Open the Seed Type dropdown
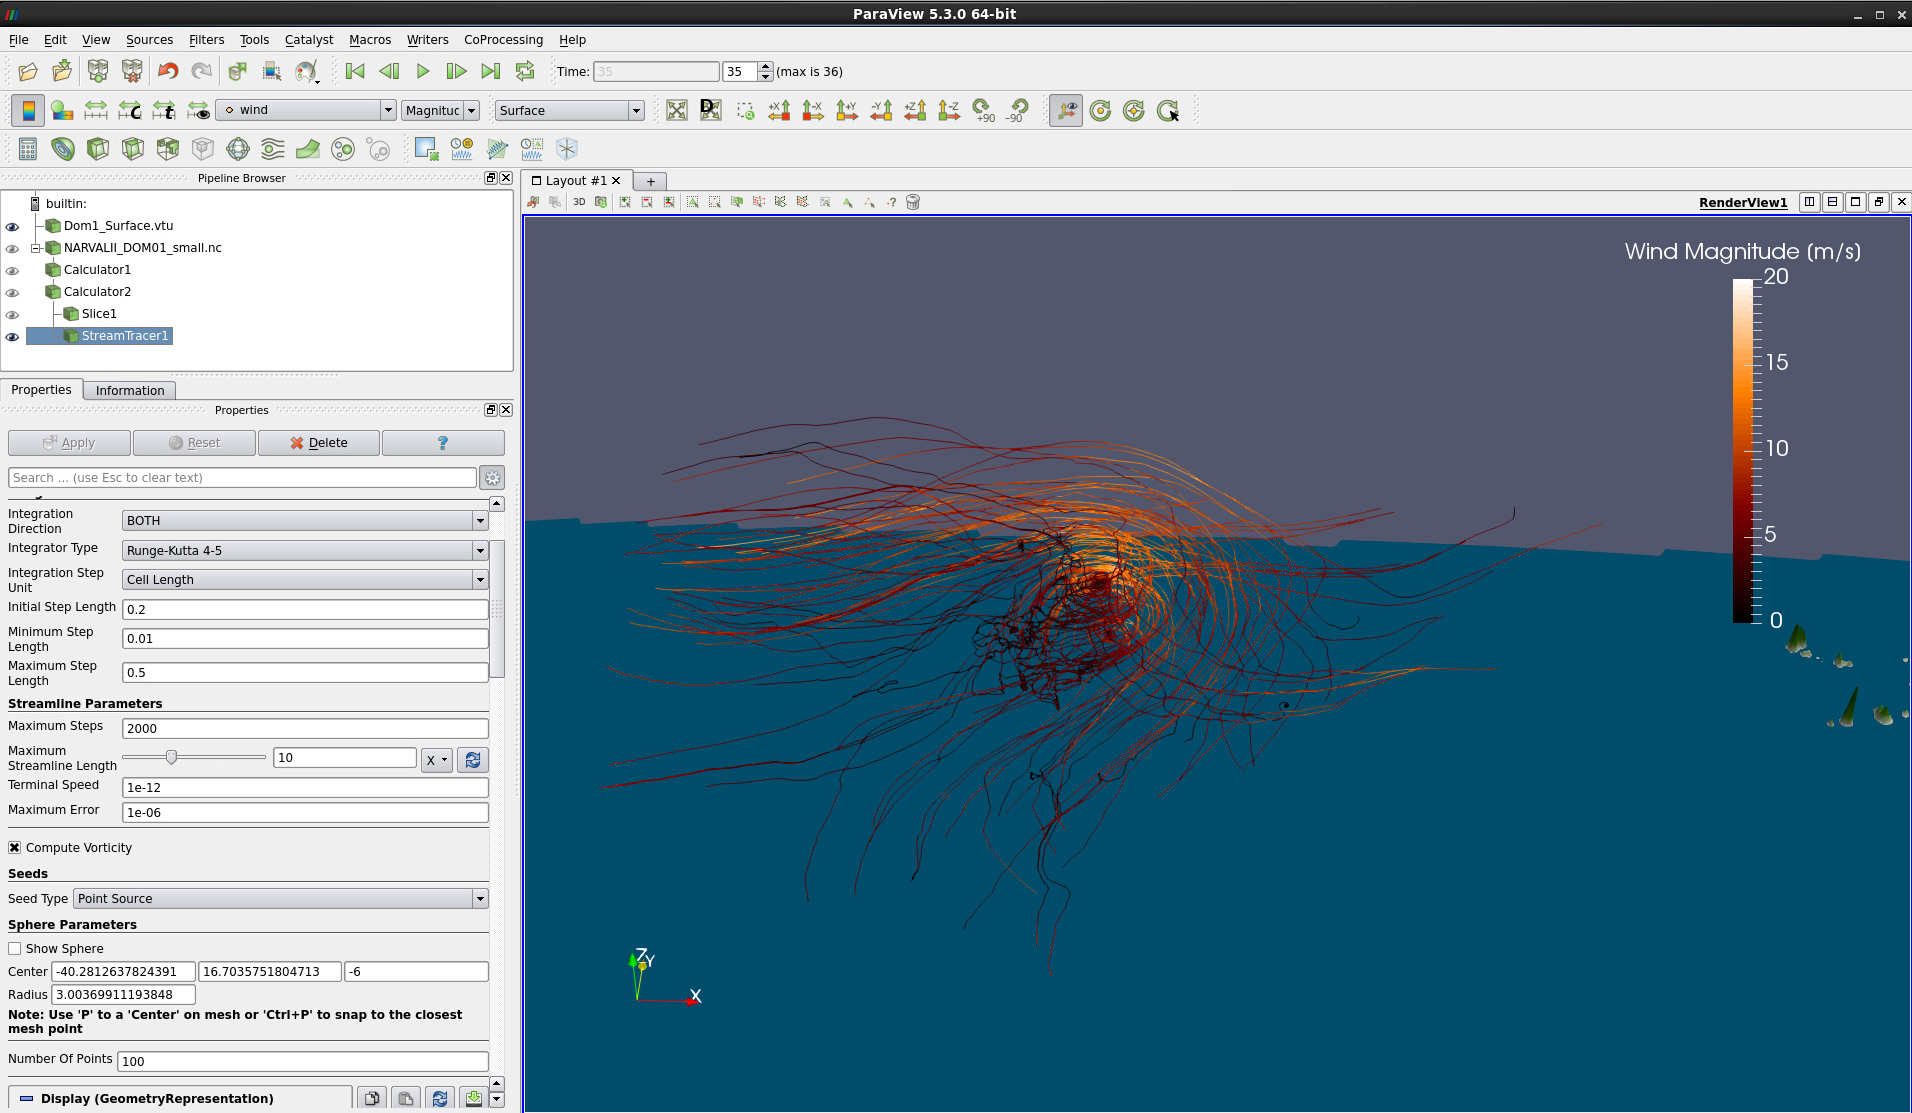The height and width of the screenshot is (1113, 1912). point(280,899)
